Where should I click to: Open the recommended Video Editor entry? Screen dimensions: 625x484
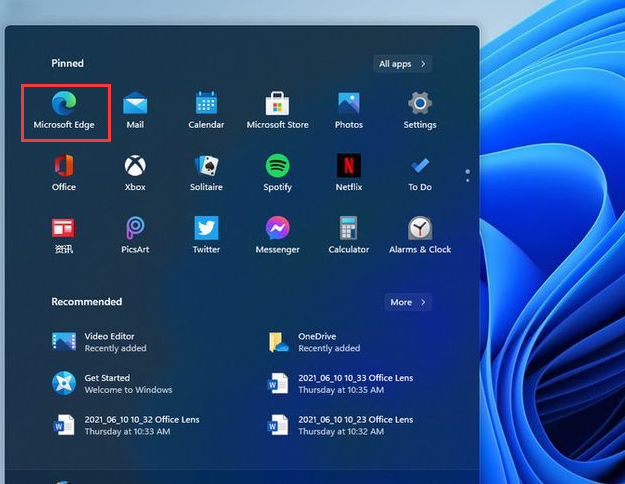point(110,342)
